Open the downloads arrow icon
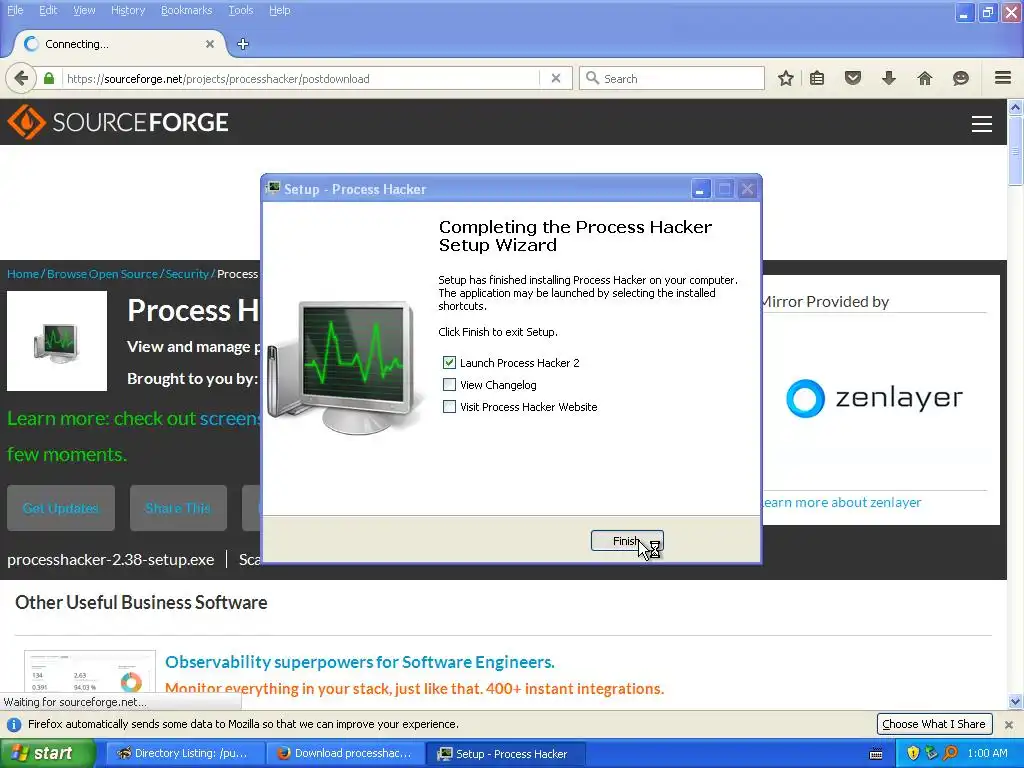The height and width of the screenshot is (768, 1024). [x=889, y=78]
